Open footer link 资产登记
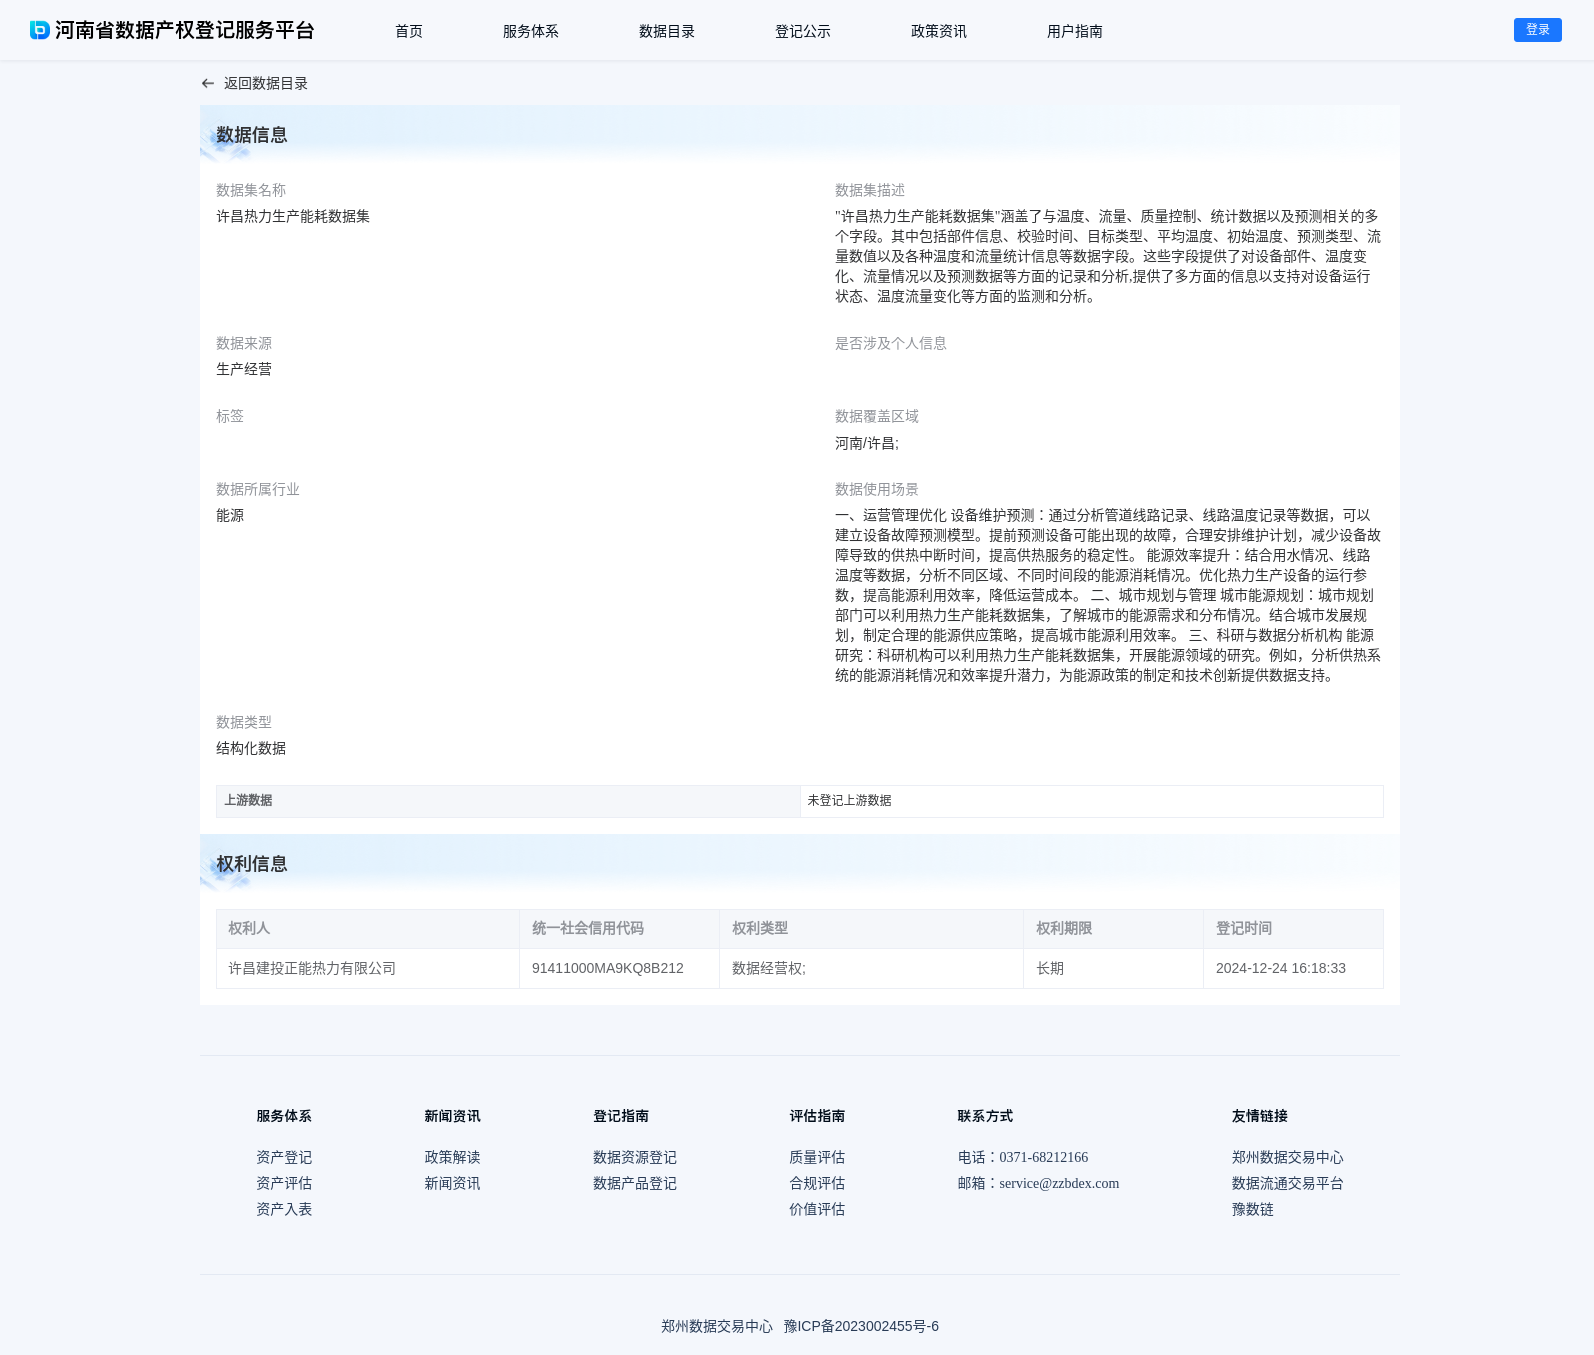1594x1355 pixels. [284, 1157]
